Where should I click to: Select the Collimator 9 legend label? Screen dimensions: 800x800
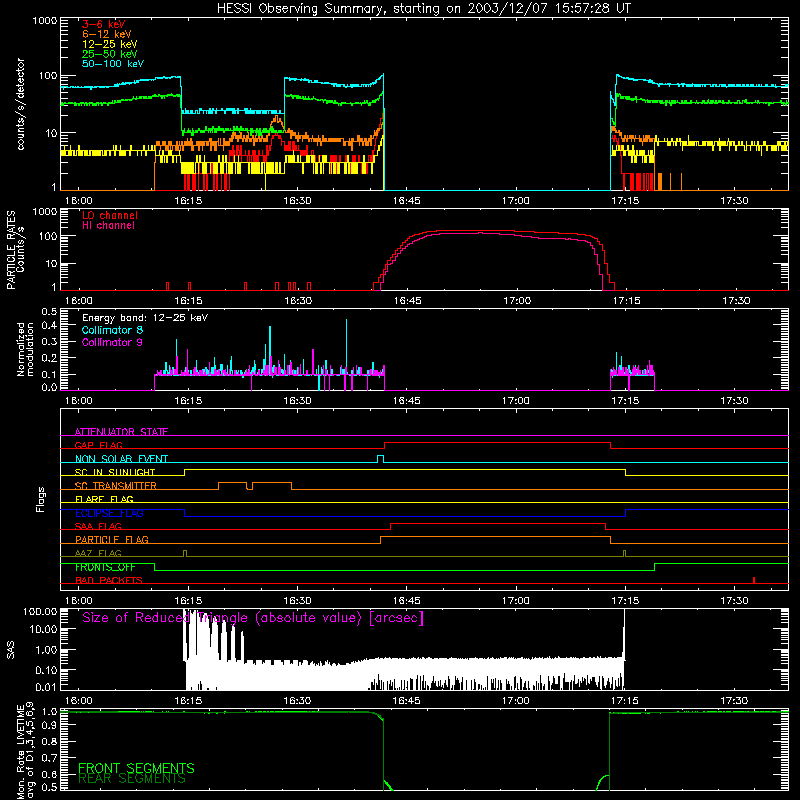pyautogui.click(x=112, y=342)
